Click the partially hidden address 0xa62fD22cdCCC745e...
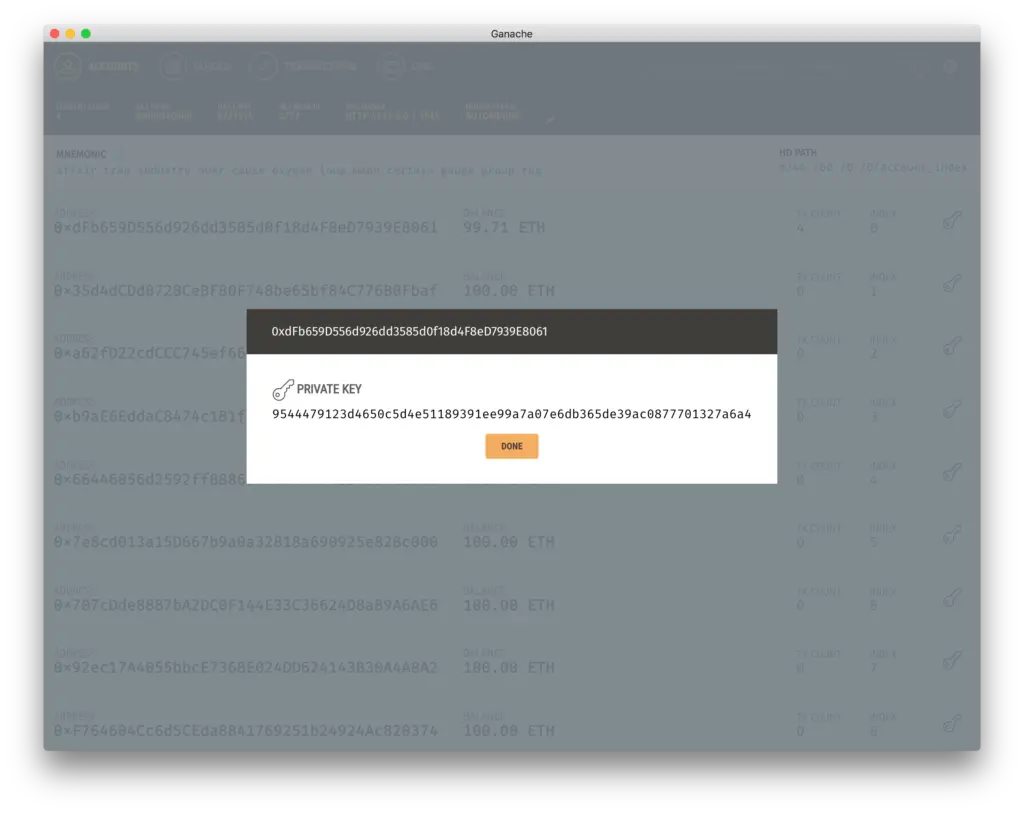The width and height of the screenshot is (1024, 813). (150, 353)
